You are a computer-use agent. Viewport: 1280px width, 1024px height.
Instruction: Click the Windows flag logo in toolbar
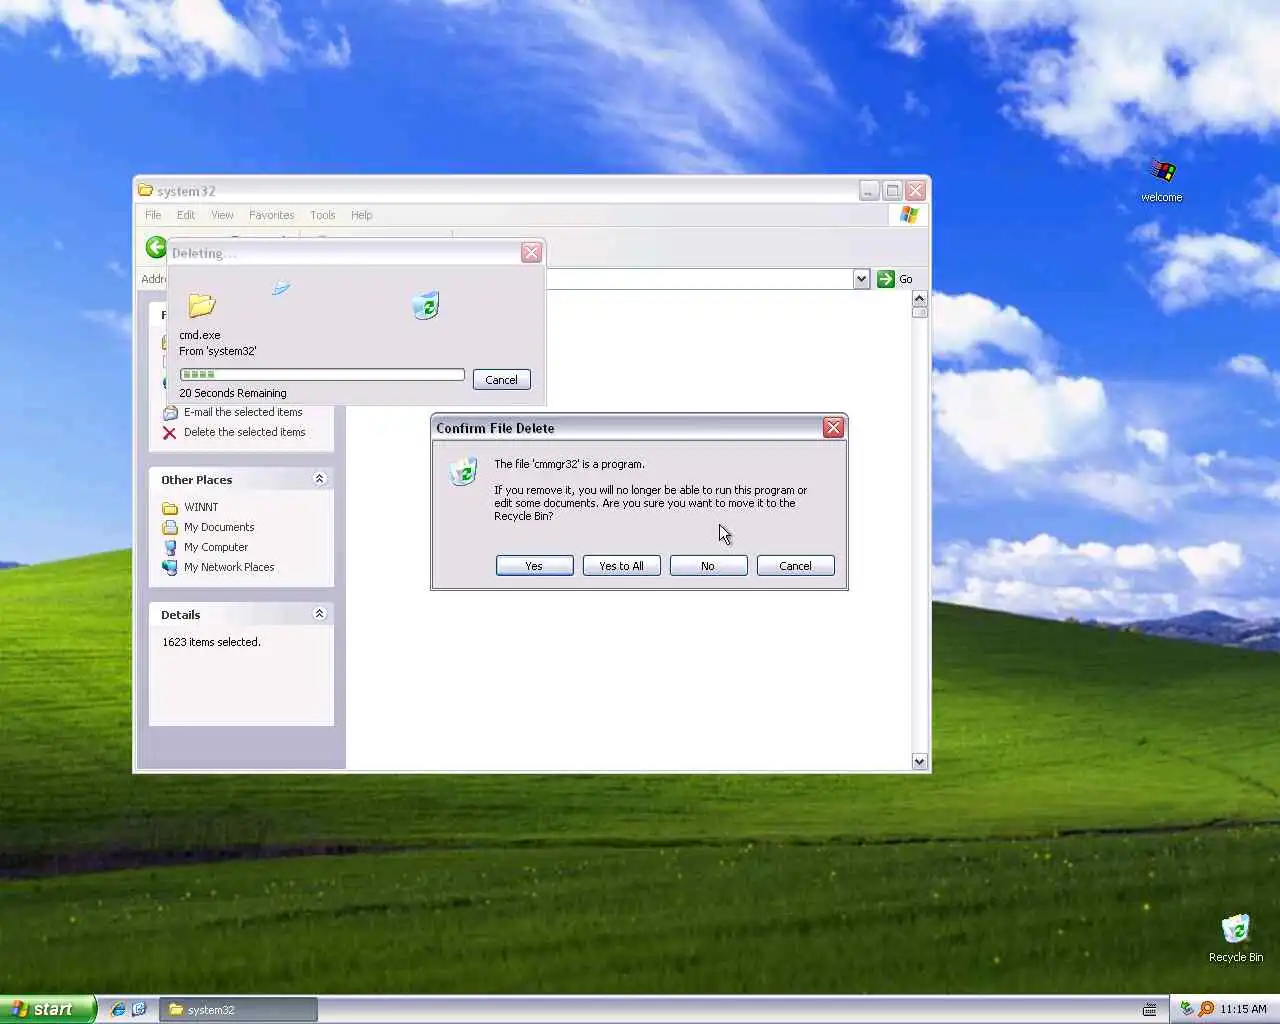point(909,215)
